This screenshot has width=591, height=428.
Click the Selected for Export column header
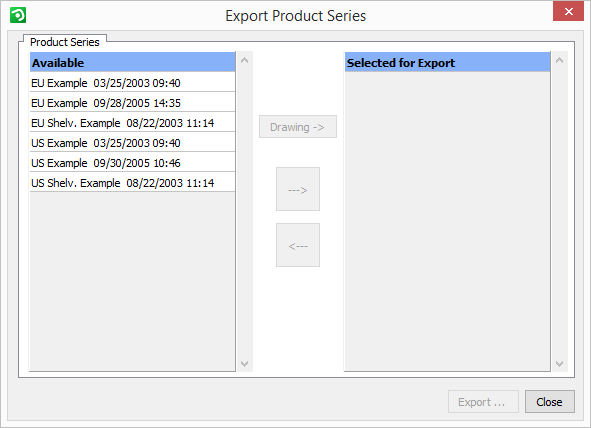[x=447, y=62]
